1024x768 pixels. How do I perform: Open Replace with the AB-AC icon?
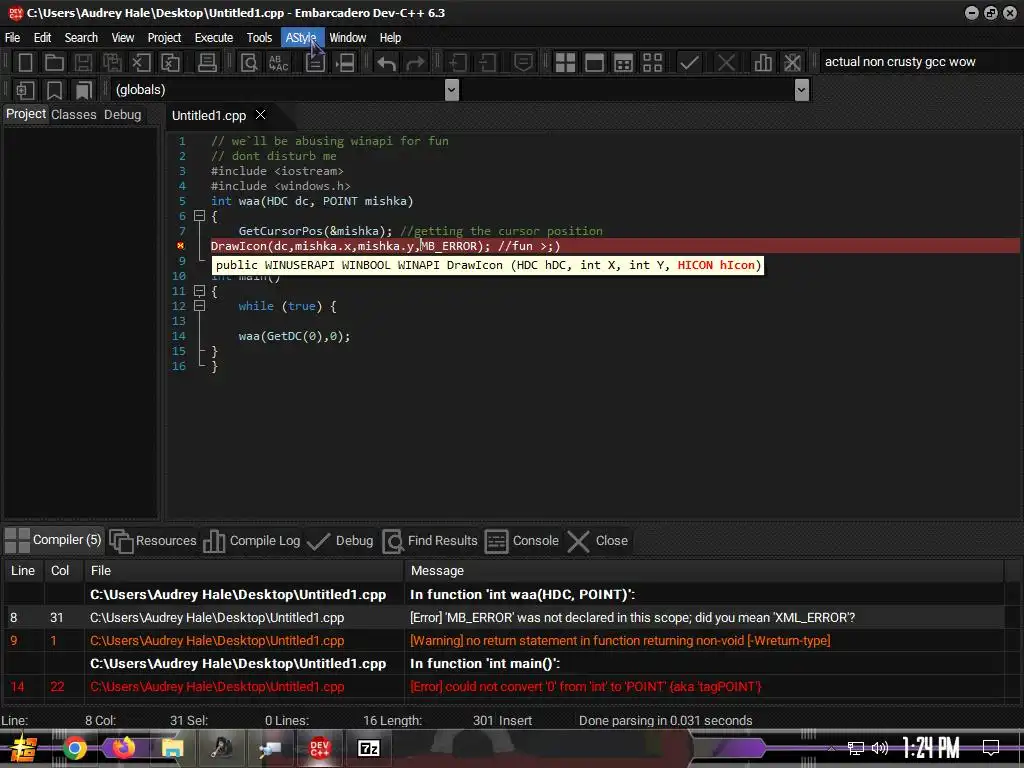pos(279,63)
